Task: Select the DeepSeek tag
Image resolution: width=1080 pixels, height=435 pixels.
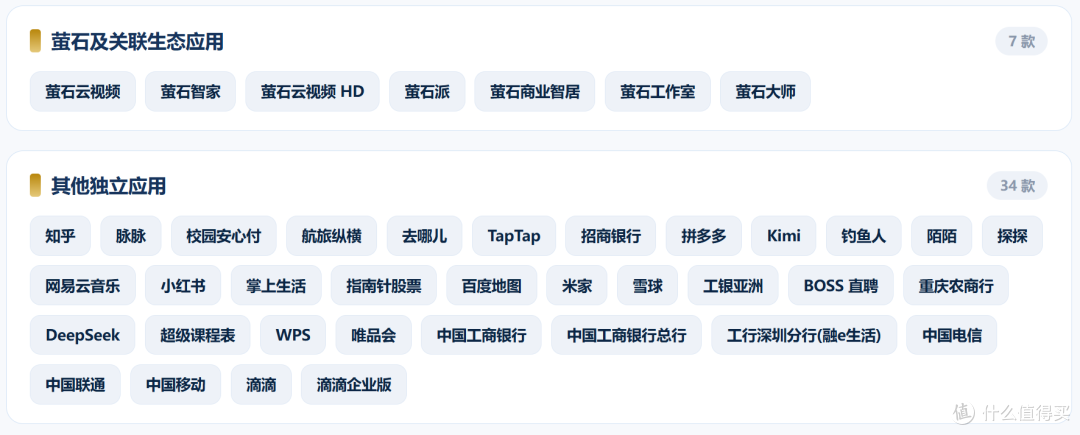Action: pos(83,335)
